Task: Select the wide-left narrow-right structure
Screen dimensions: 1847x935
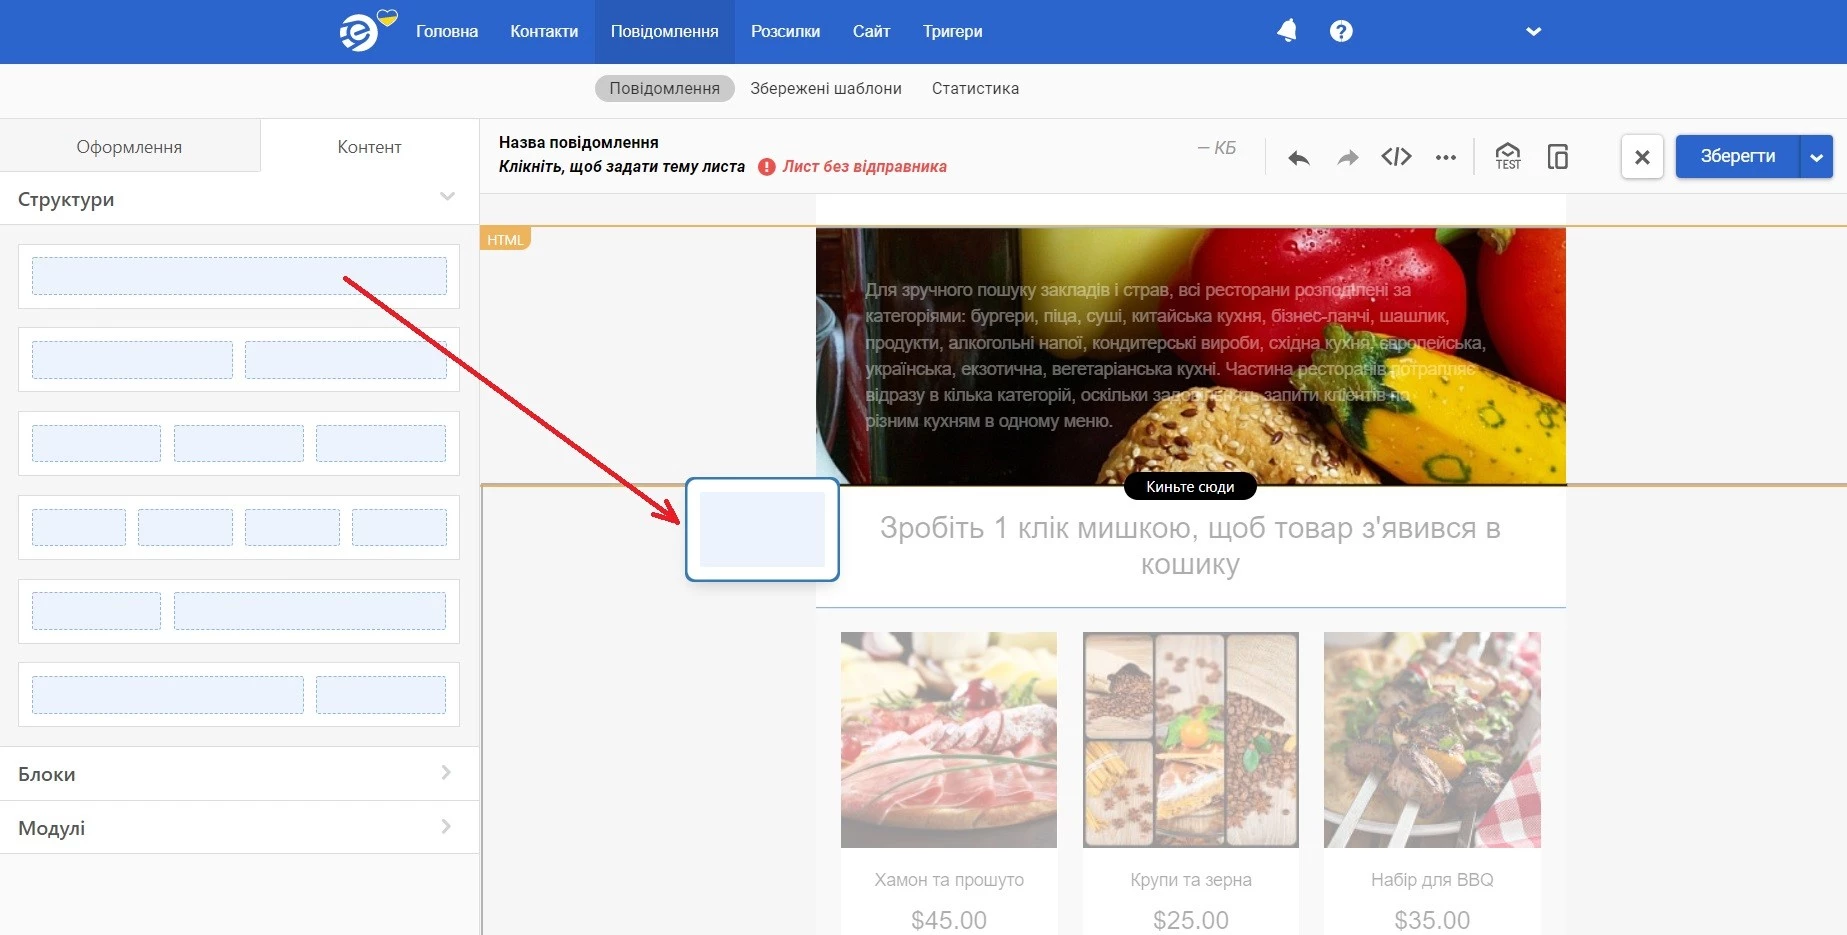Action: pyautogui.click(x=239, y=694)
